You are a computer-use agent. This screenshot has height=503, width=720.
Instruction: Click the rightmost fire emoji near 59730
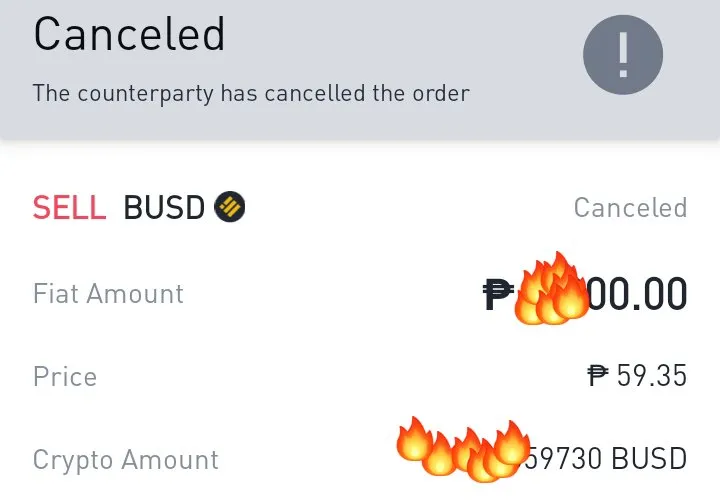pyautogui.click(x=512, y=442)
